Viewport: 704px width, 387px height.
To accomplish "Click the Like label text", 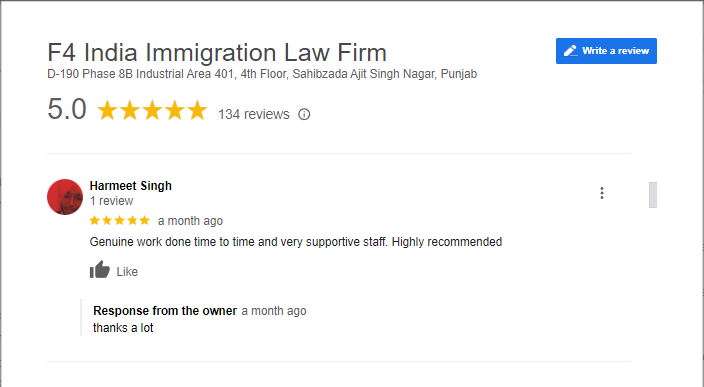I will click(x=127, y=272).
